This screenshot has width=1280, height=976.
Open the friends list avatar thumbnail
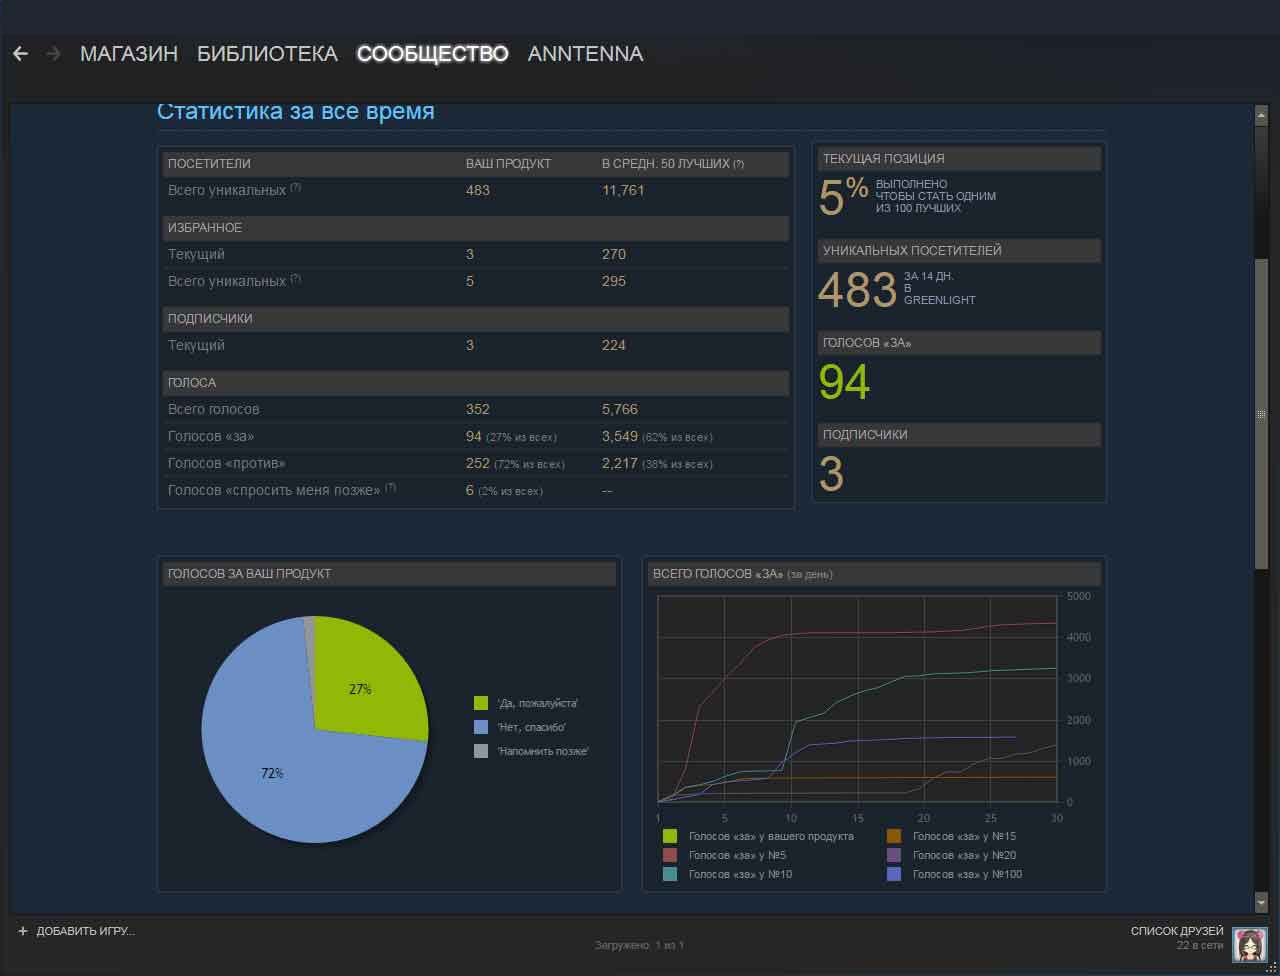coord(1250,944)
